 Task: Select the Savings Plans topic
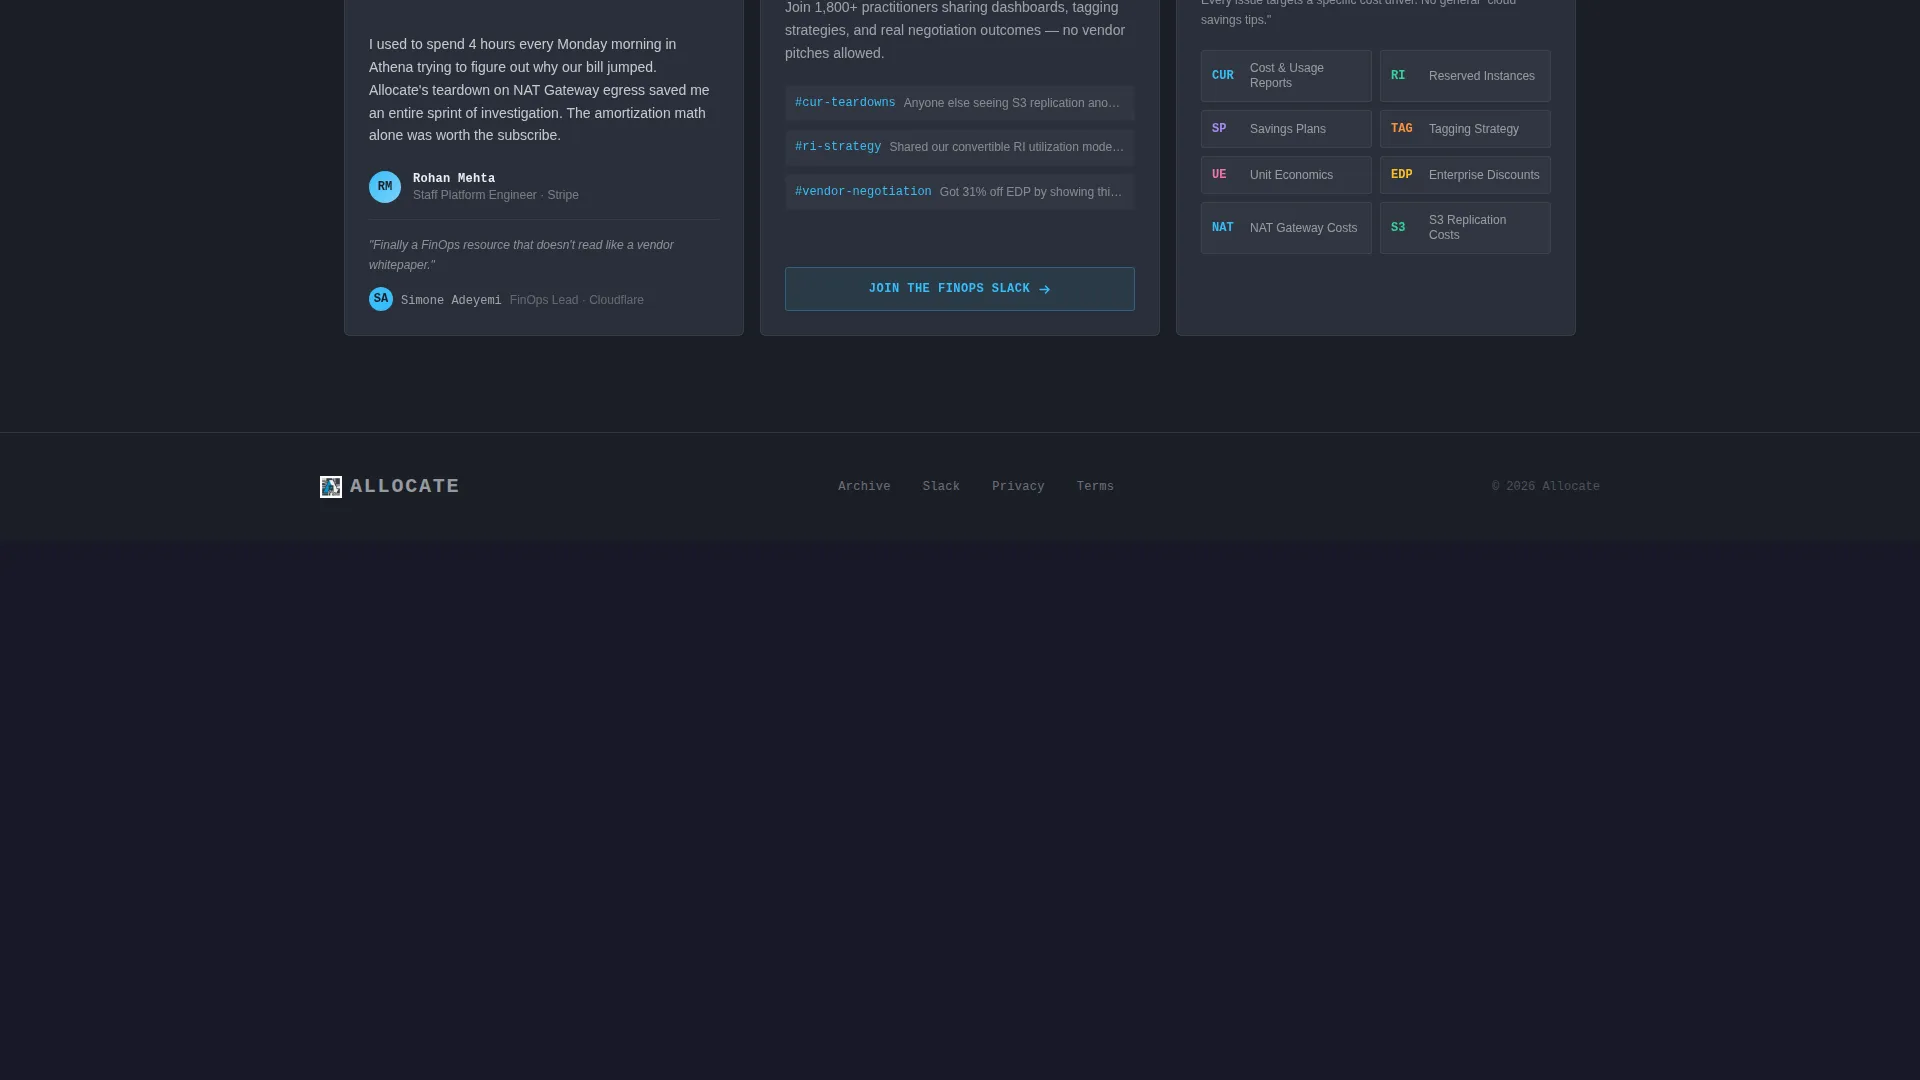pyautogui.click(x=1286, y=129)
